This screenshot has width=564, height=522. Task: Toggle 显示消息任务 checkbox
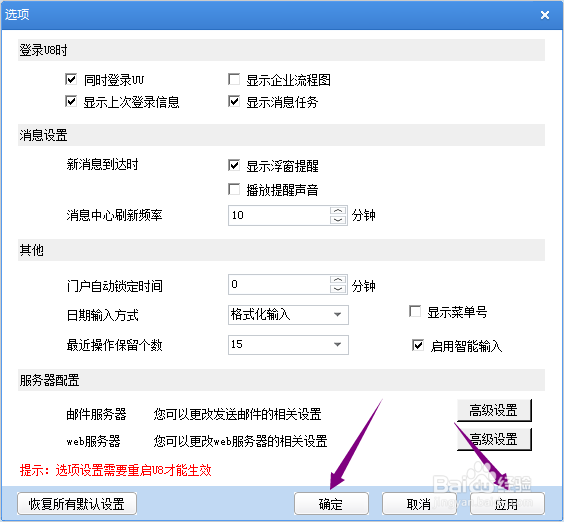234,101
